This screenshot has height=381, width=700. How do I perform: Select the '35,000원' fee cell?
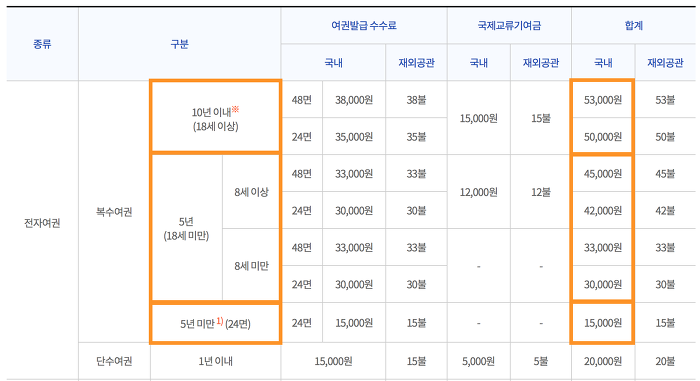point(354,136)
